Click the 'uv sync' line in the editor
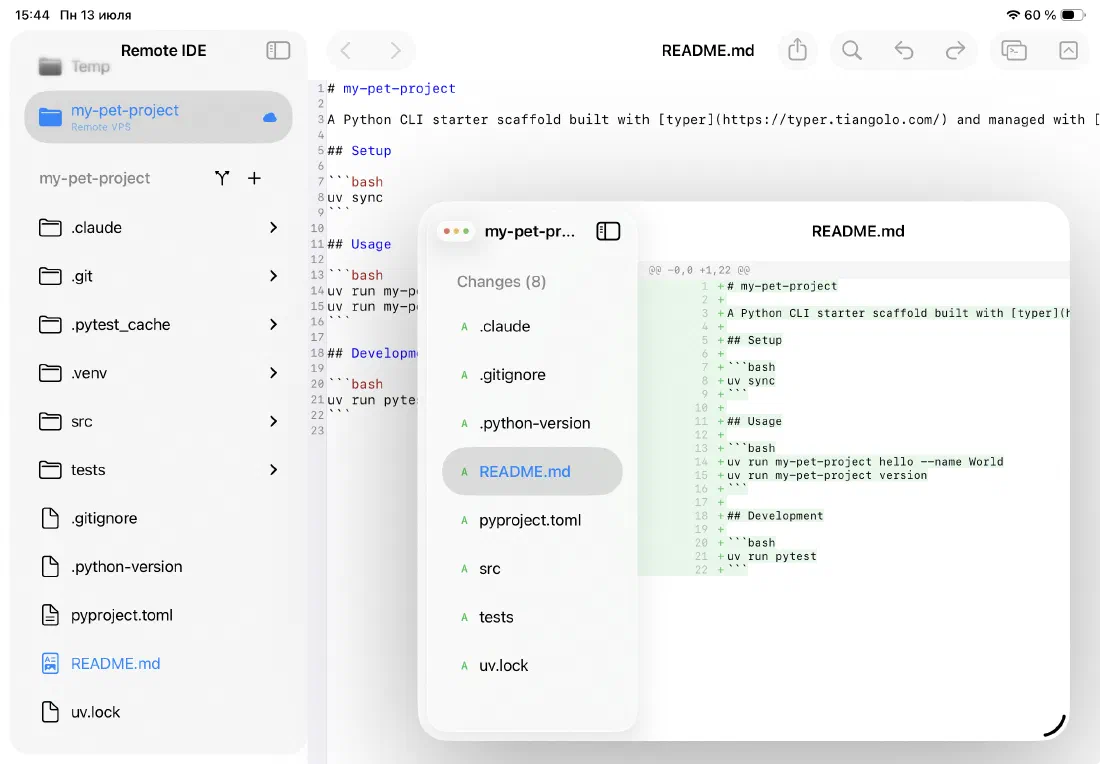This screenshot has width=1100, height=764. coord(355,198)
